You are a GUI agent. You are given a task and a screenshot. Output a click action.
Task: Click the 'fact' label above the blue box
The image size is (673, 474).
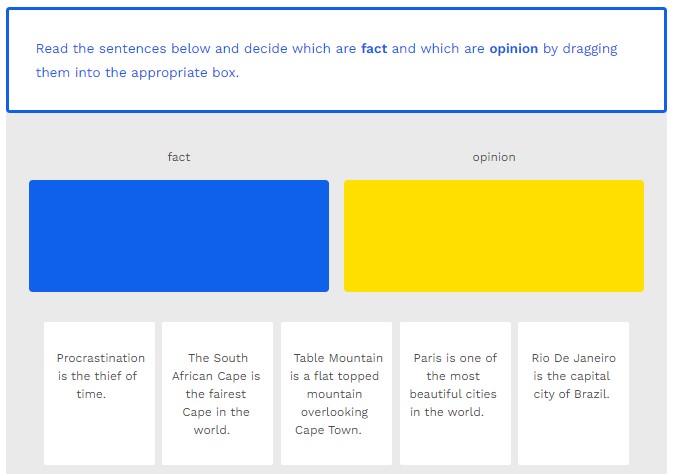tap(179, 157)
